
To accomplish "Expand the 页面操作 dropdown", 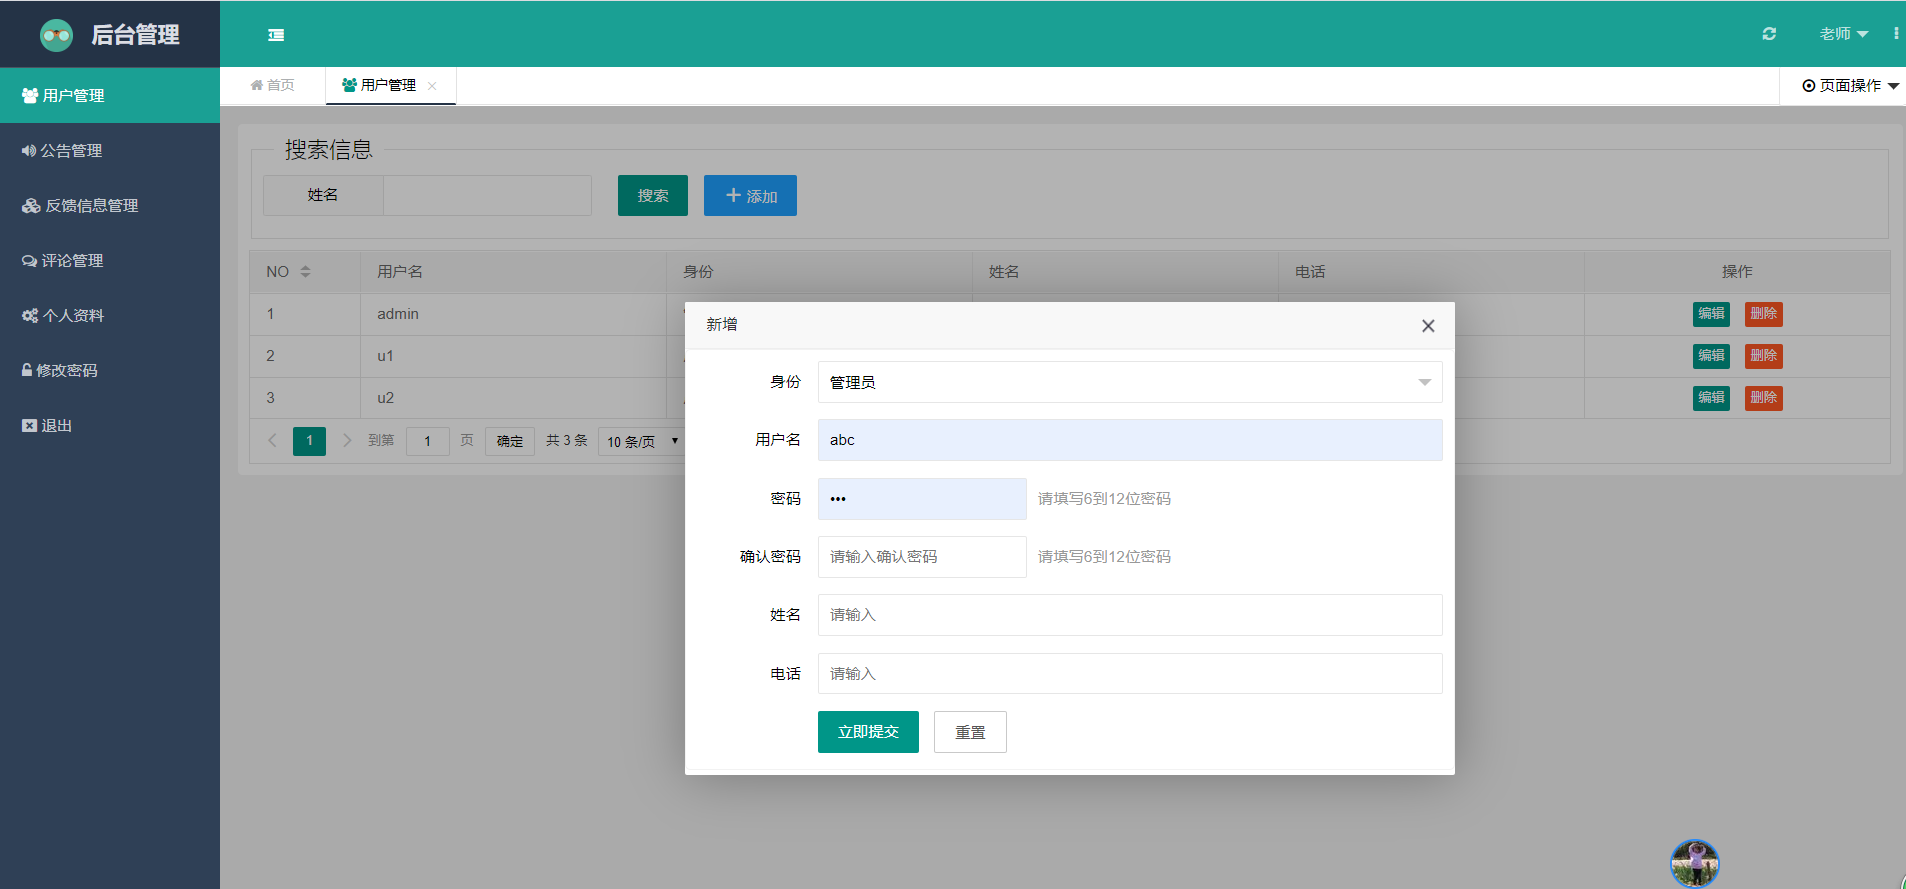I will (1850, 86).
